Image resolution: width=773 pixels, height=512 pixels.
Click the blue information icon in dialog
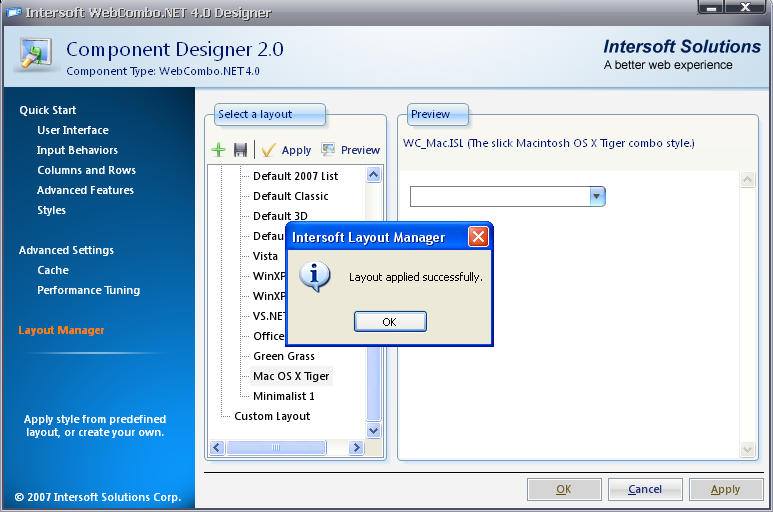[x=315, y=277]
